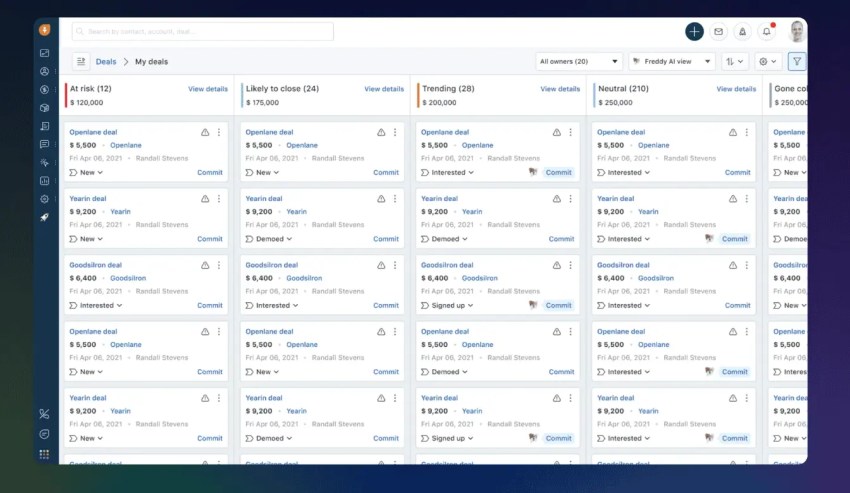Go to the Deals breadcrumb link
This screenshot has height=493, width=850.
coord(106,61)
